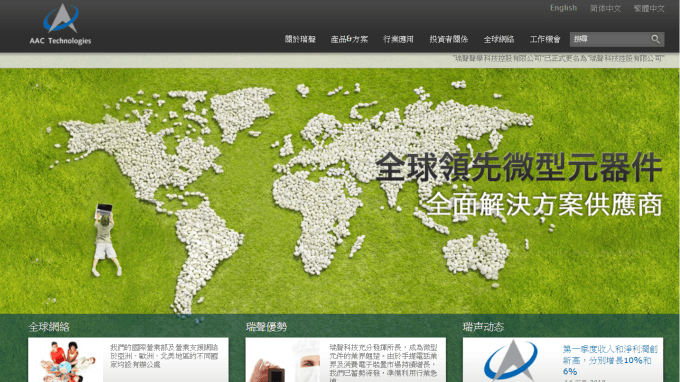This screenshot has height=382, width=680.
Task: Switch language to 简体中文
Action: pos(605,8)
